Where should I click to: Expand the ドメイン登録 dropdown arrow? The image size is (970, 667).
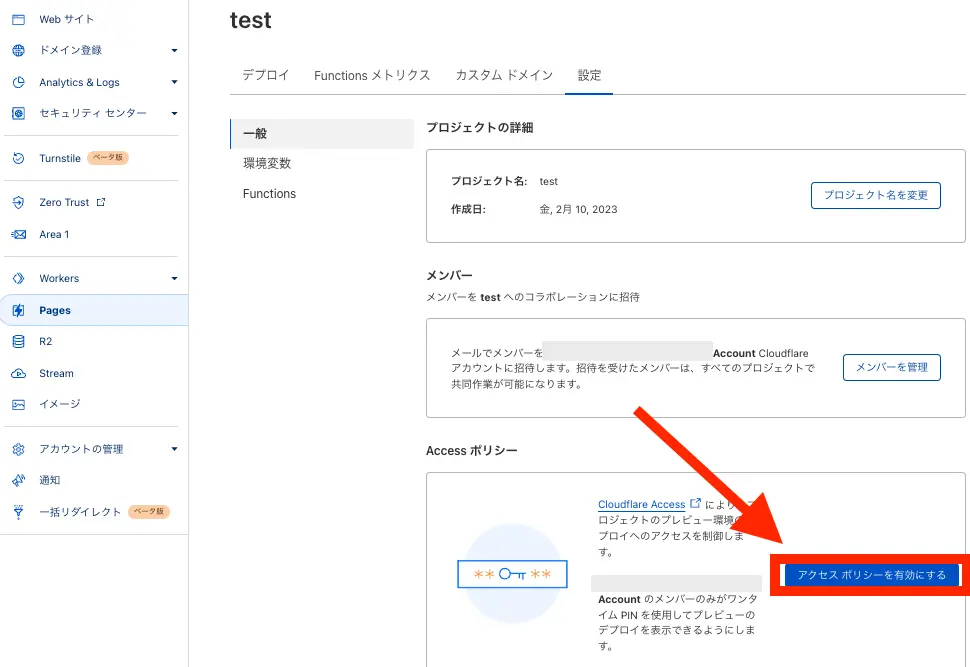174,50
